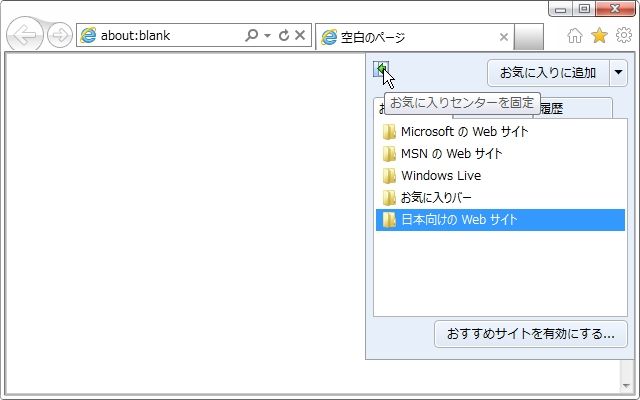640x400 pixels.
Task: Open the お気に入りバー folder
Action: 500,198
